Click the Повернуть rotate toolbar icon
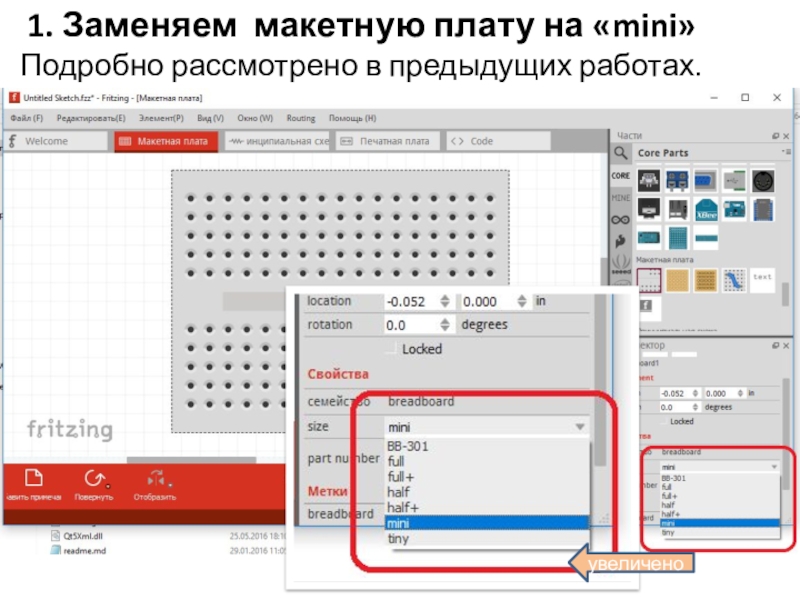This screenshot has height=600, width=800. tap(94, 478)
